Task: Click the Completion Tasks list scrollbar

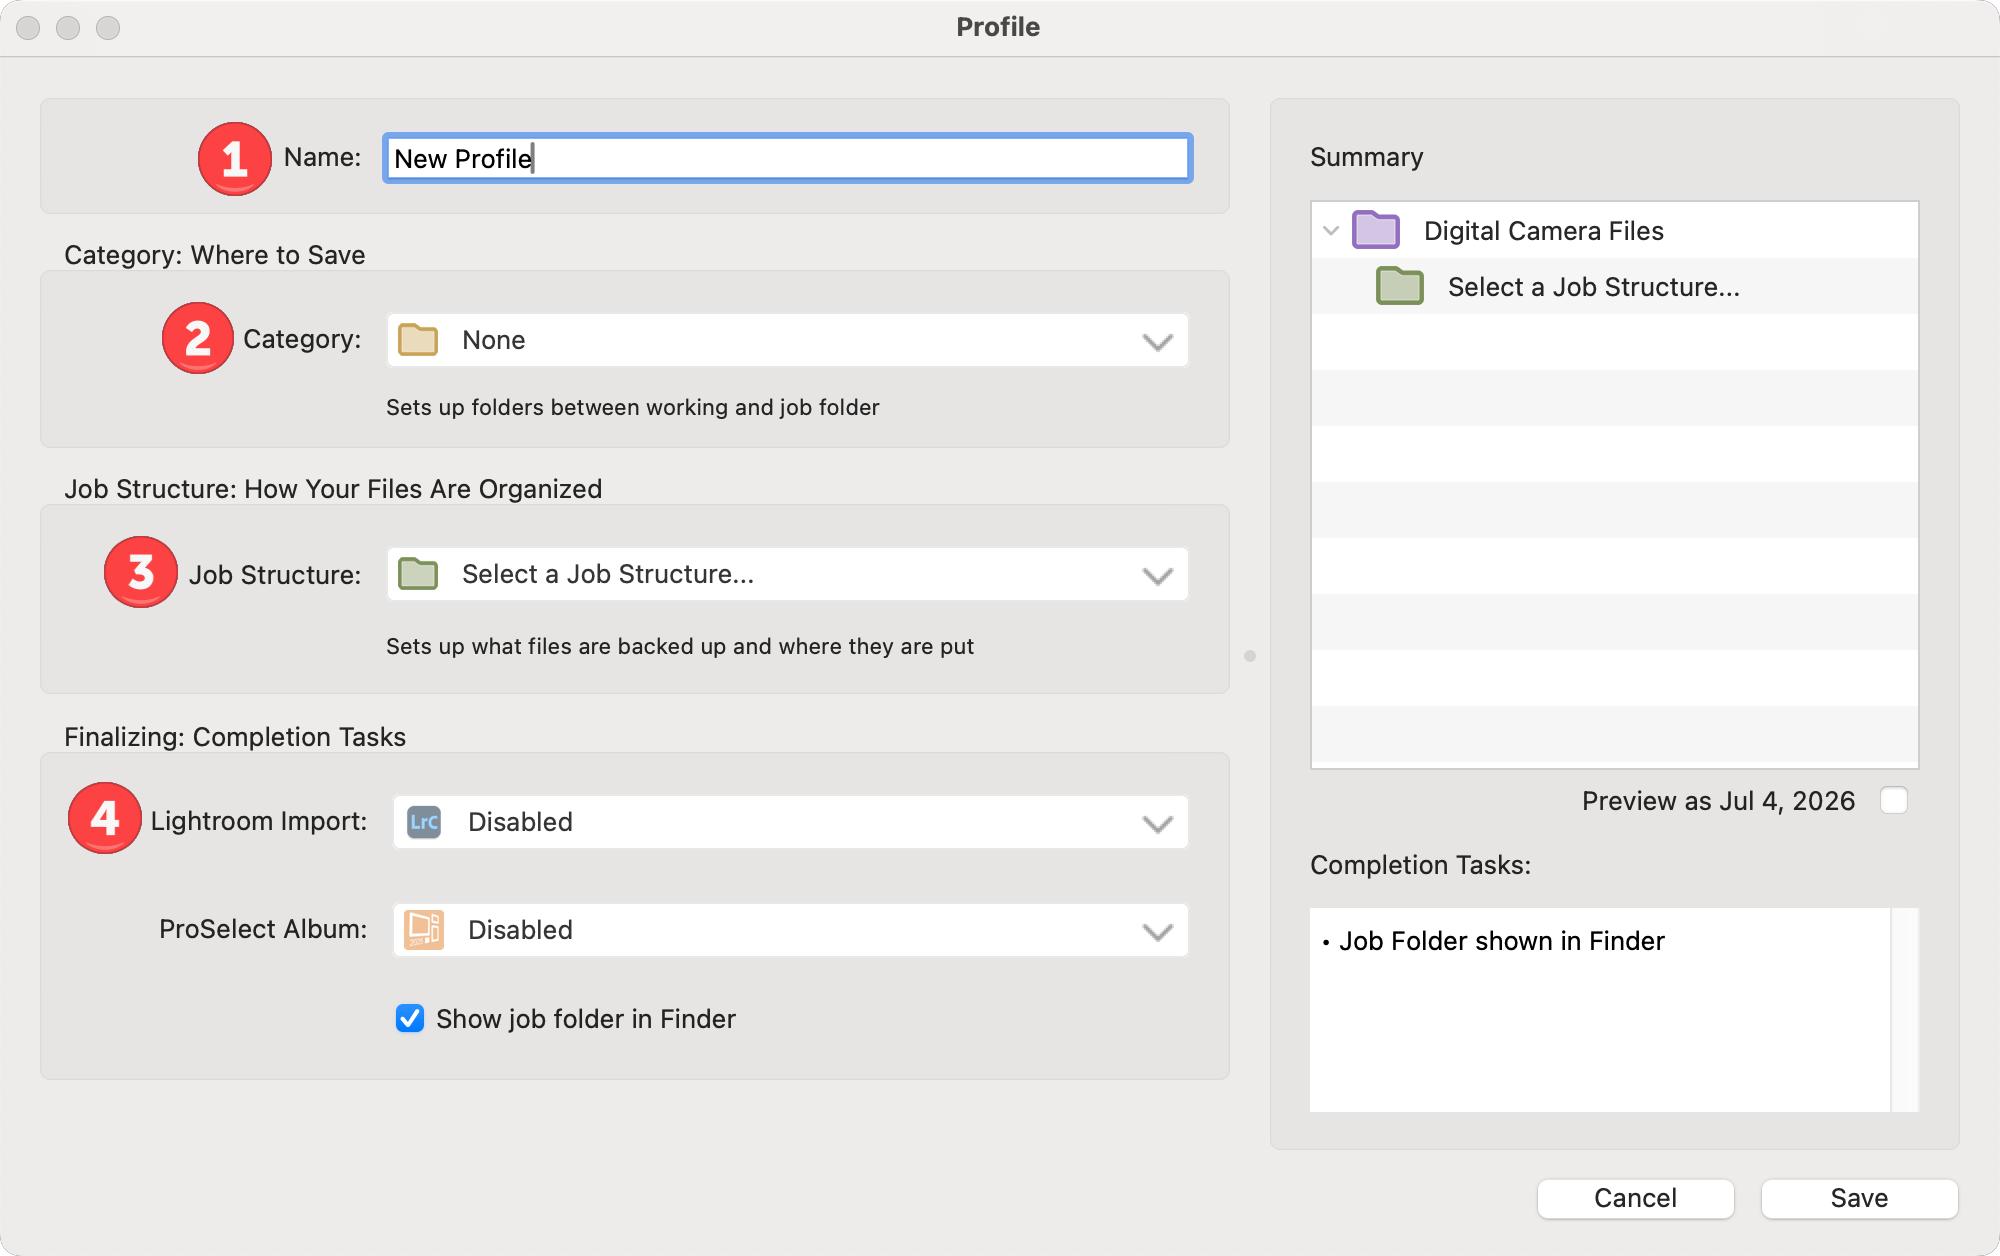Action: tap(1905, 1009)
